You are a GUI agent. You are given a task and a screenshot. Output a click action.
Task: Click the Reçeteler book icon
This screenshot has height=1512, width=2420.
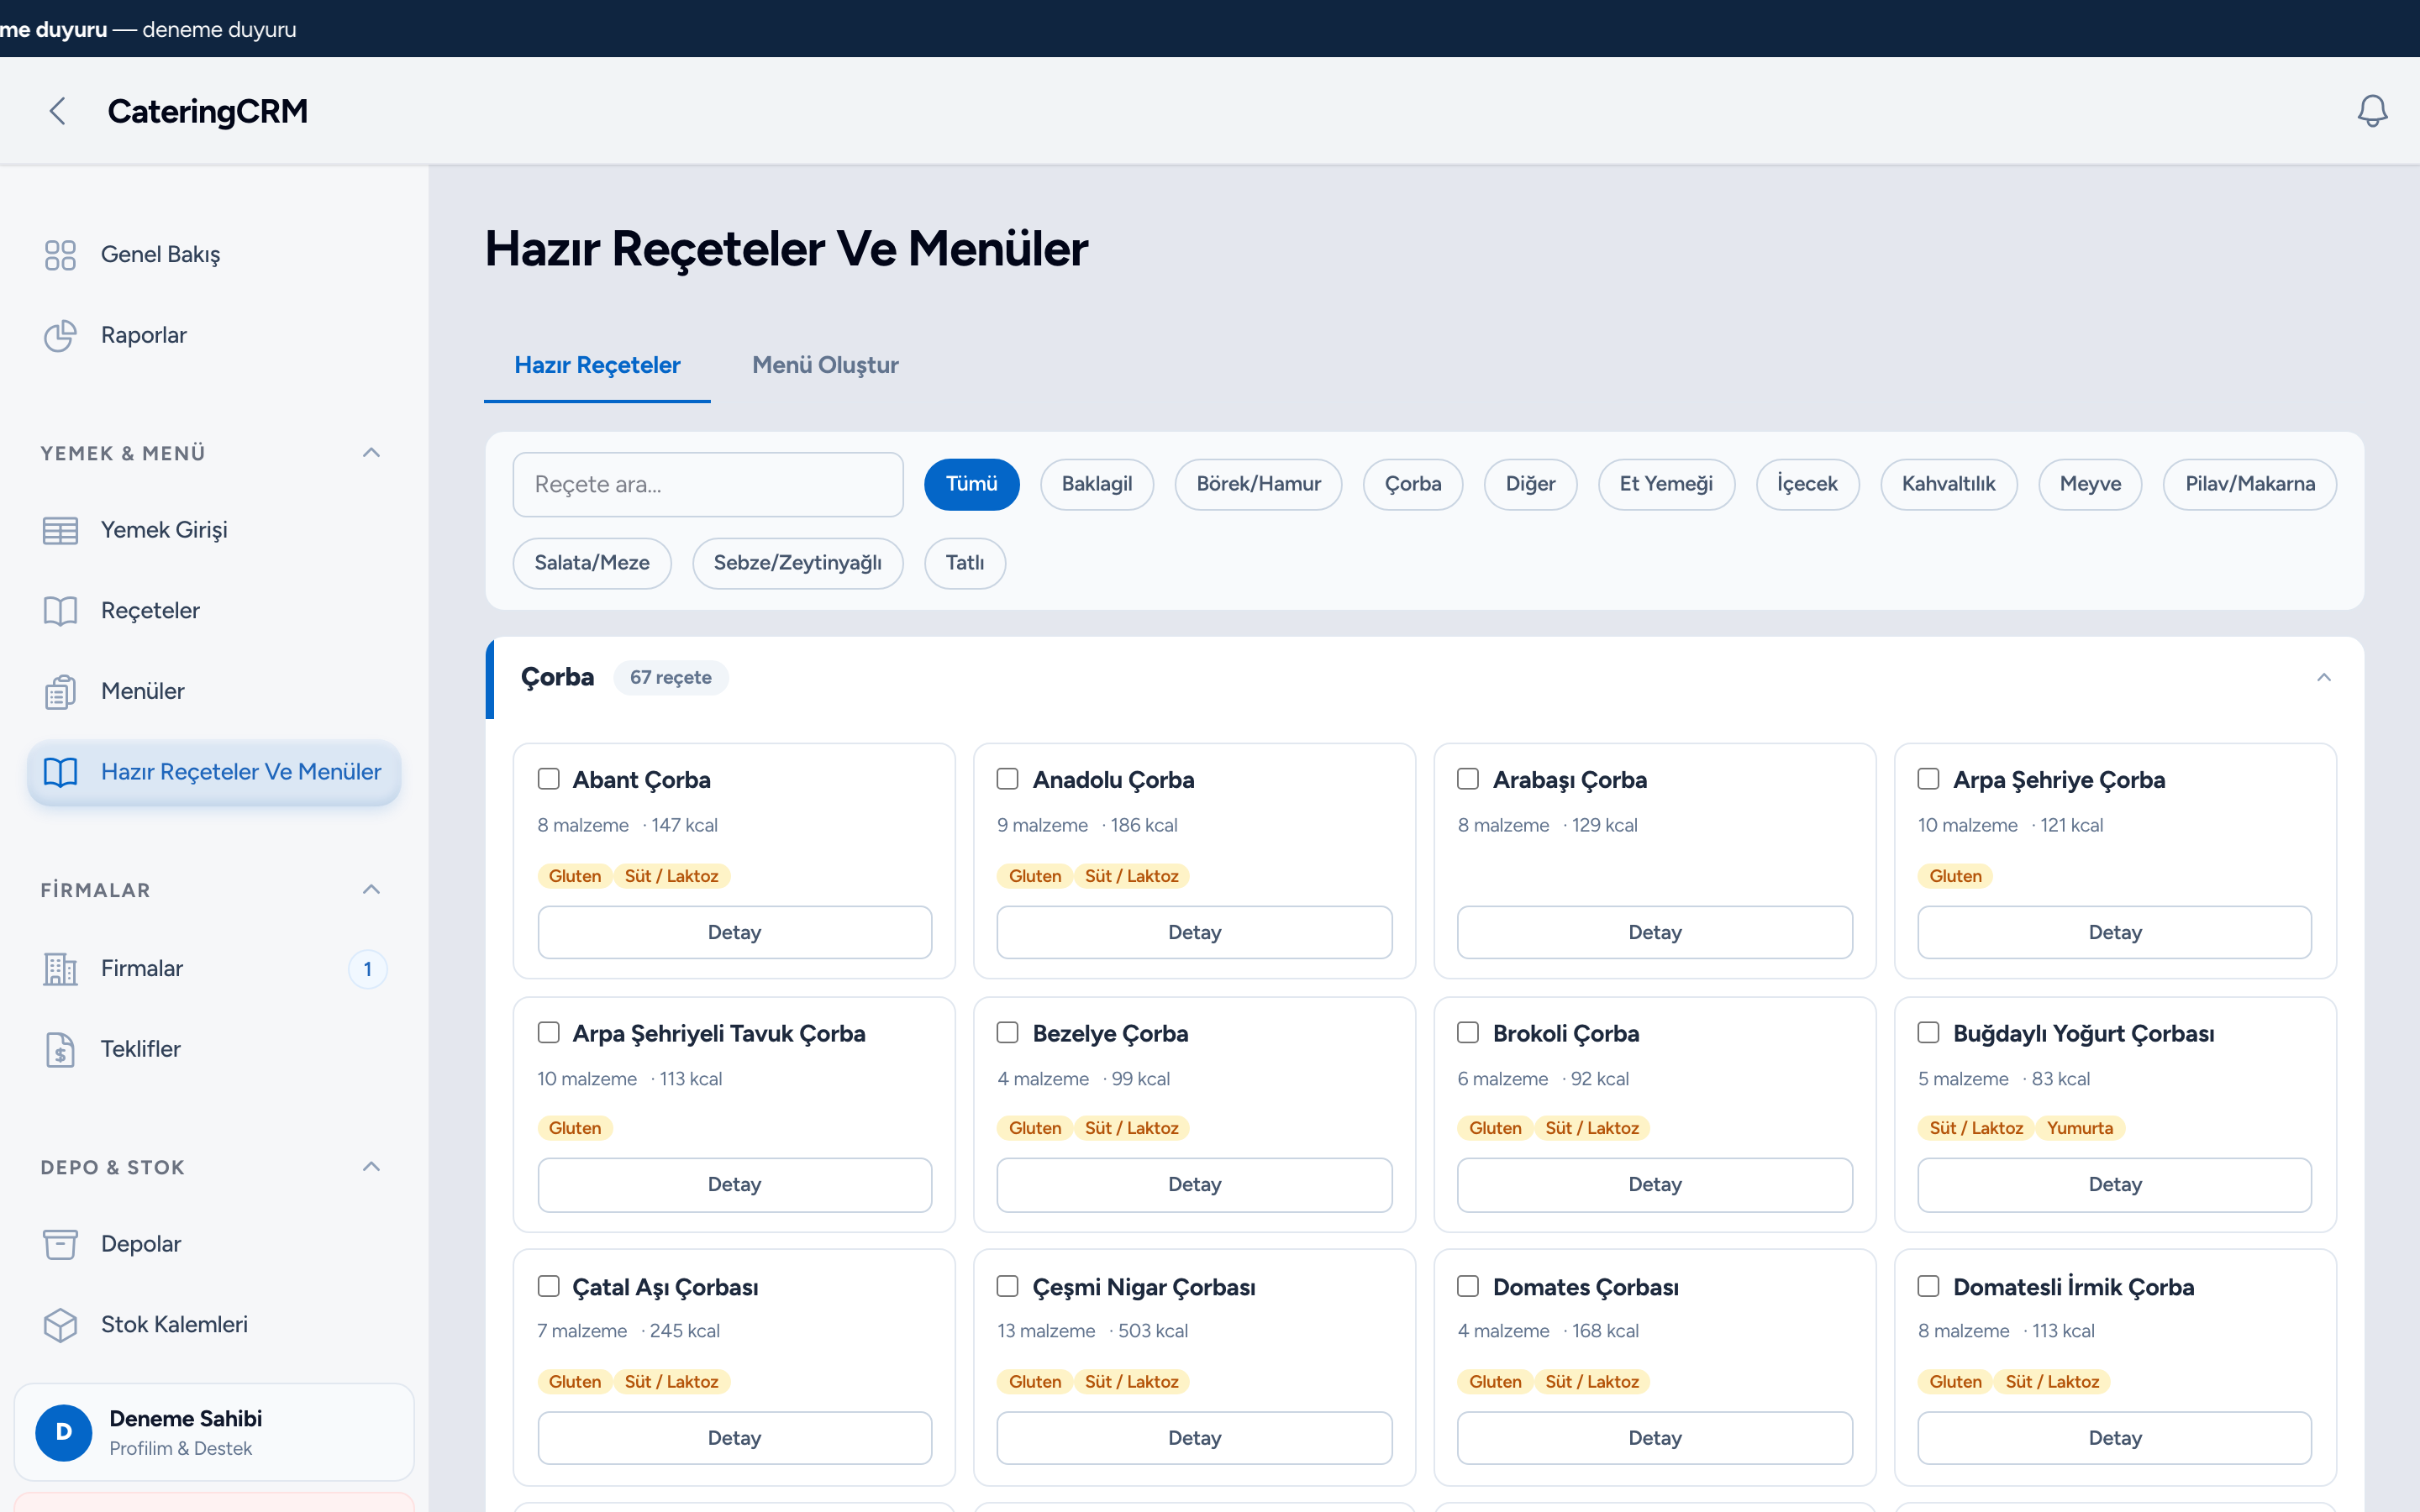(60, 611)
